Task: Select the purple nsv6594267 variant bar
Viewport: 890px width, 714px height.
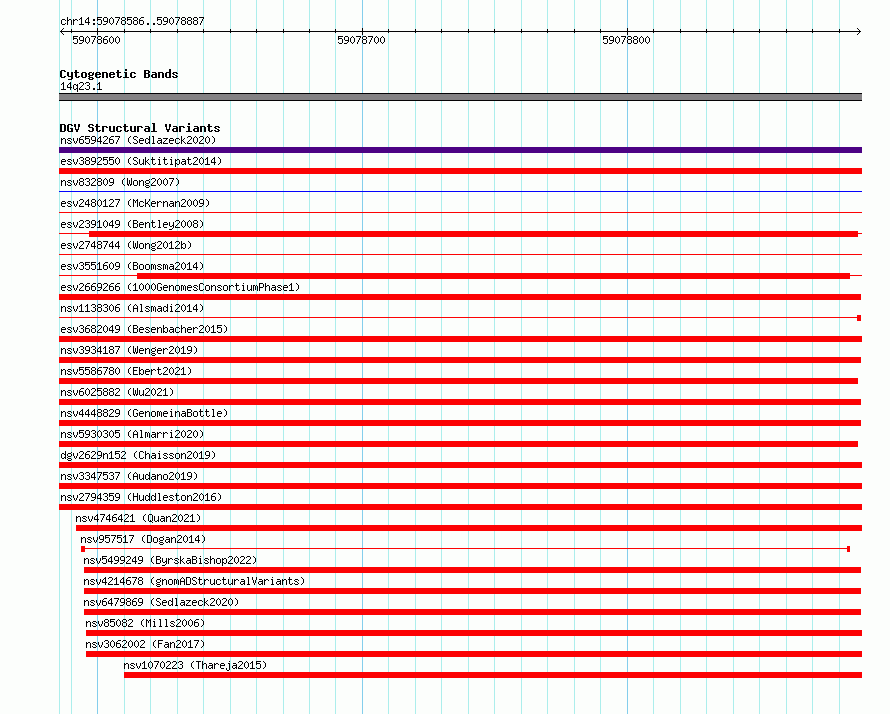Action: tap(460, 150)
